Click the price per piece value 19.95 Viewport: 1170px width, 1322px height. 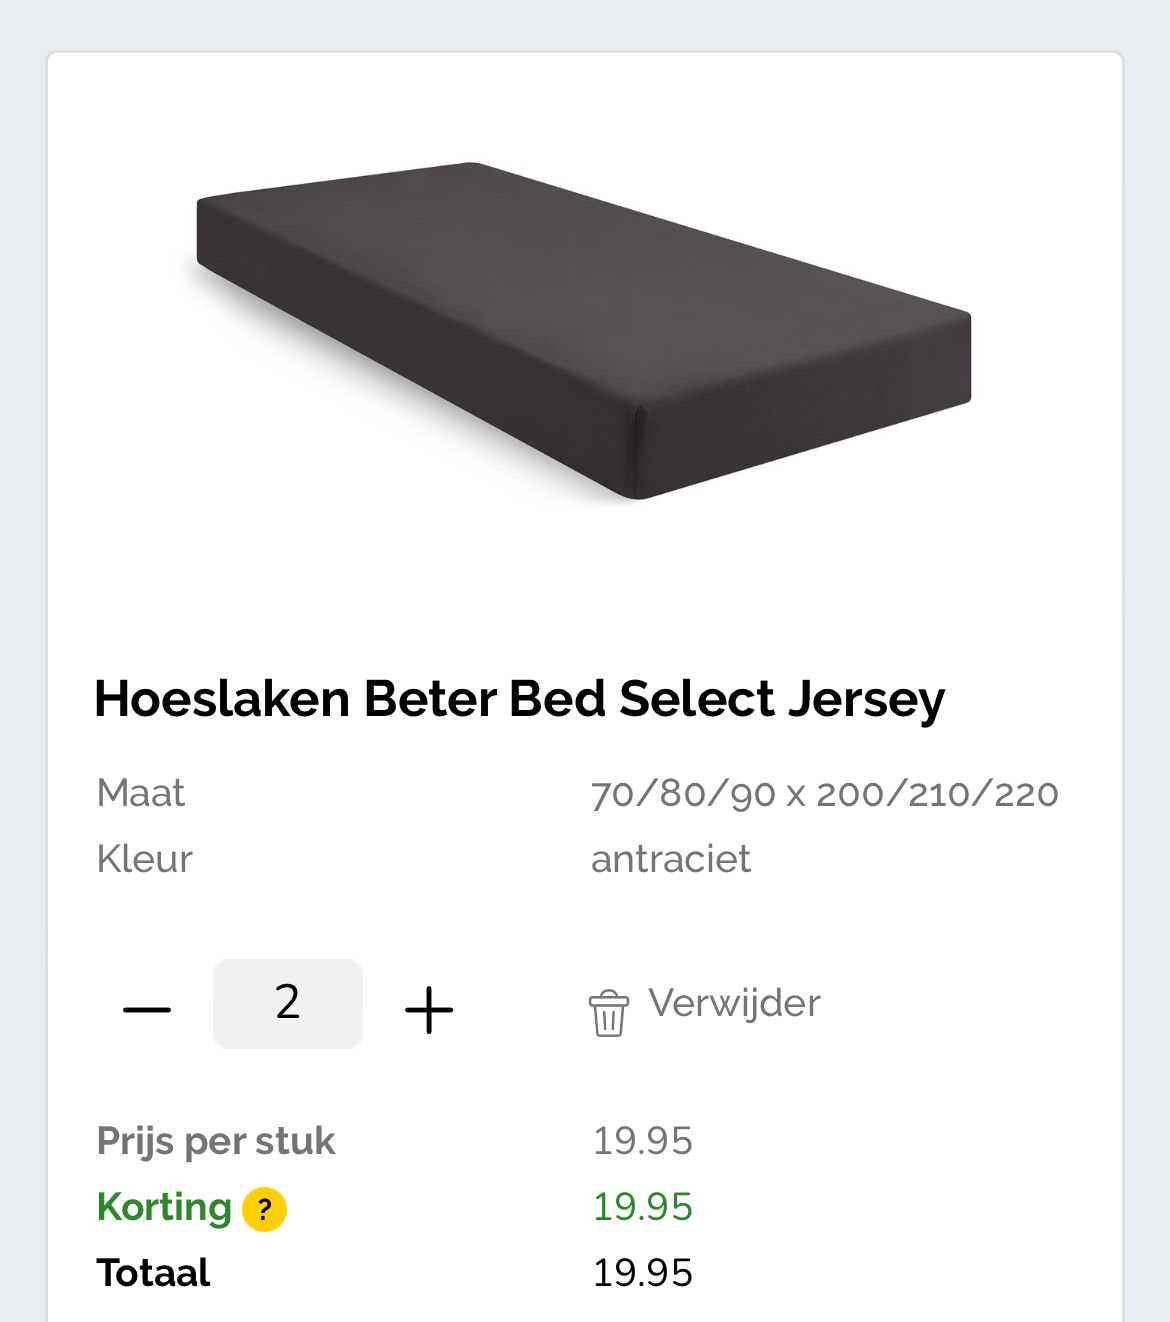(643, 1140)
